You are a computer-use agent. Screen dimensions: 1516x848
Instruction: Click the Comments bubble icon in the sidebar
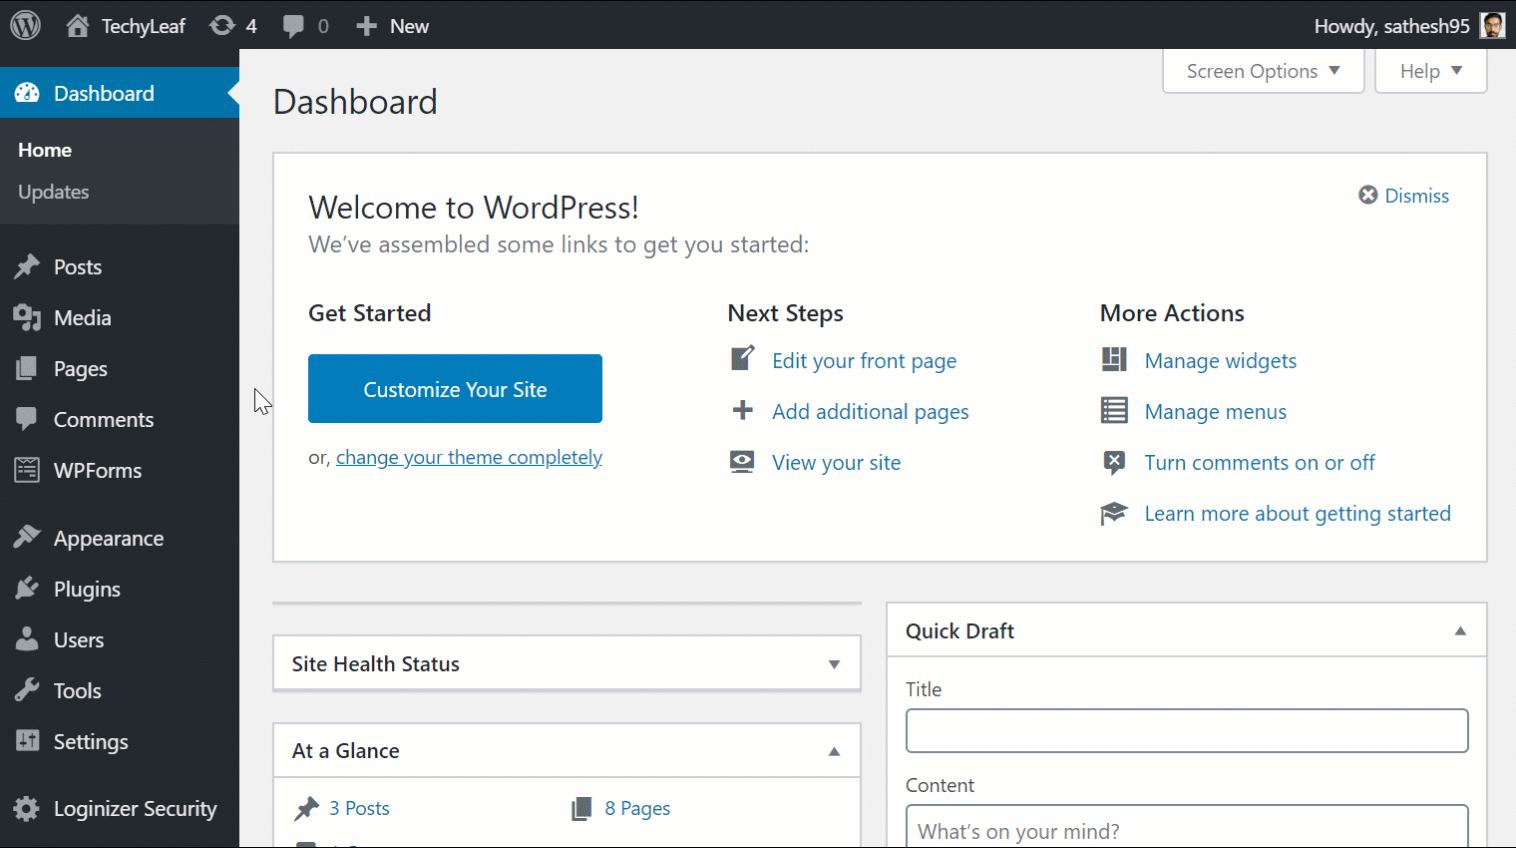pyautogui.click(x=27, y=419)
